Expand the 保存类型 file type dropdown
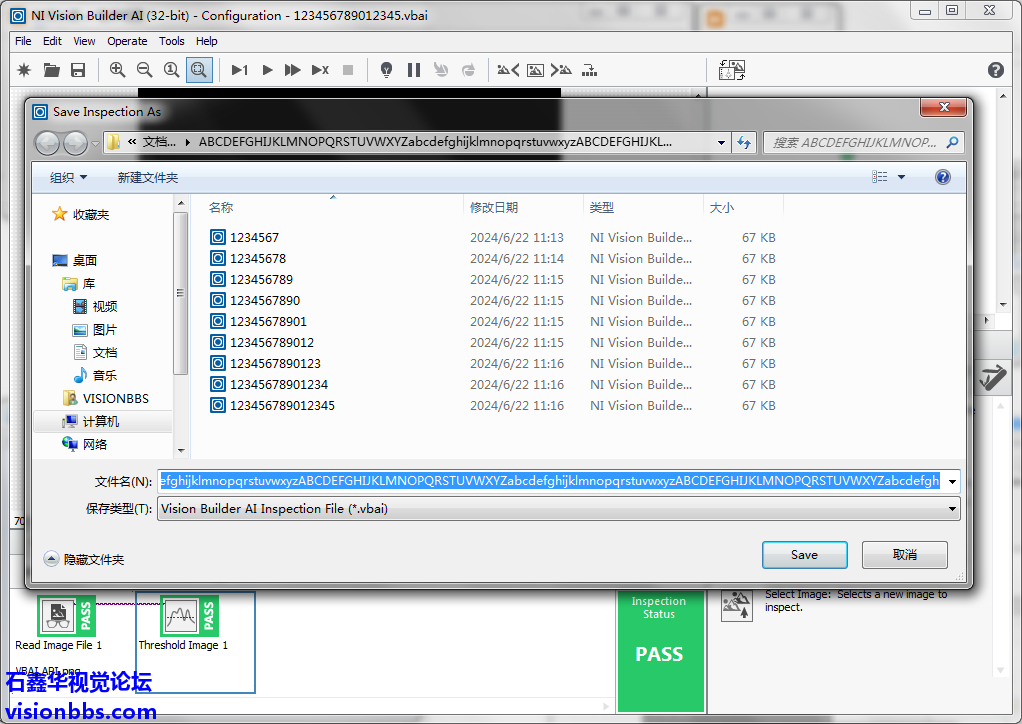 952,509
